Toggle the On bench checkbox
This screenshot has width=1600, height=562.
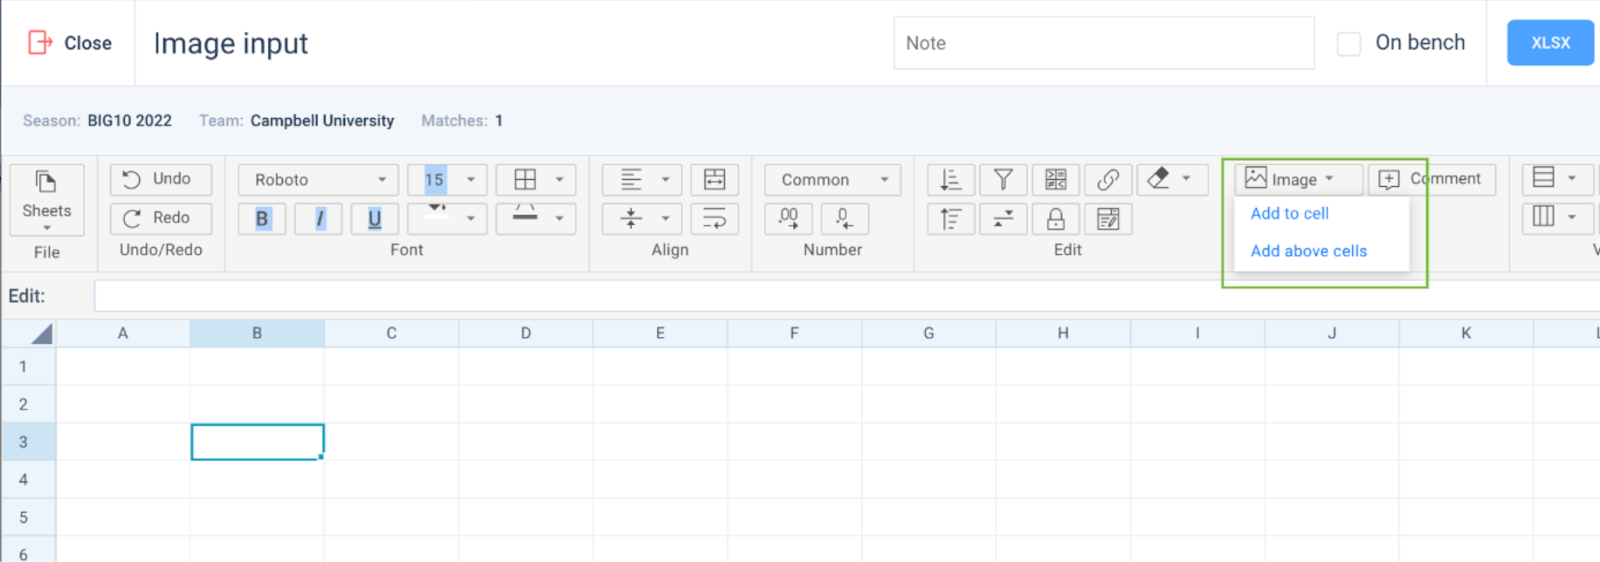[x=1349, y=44]
